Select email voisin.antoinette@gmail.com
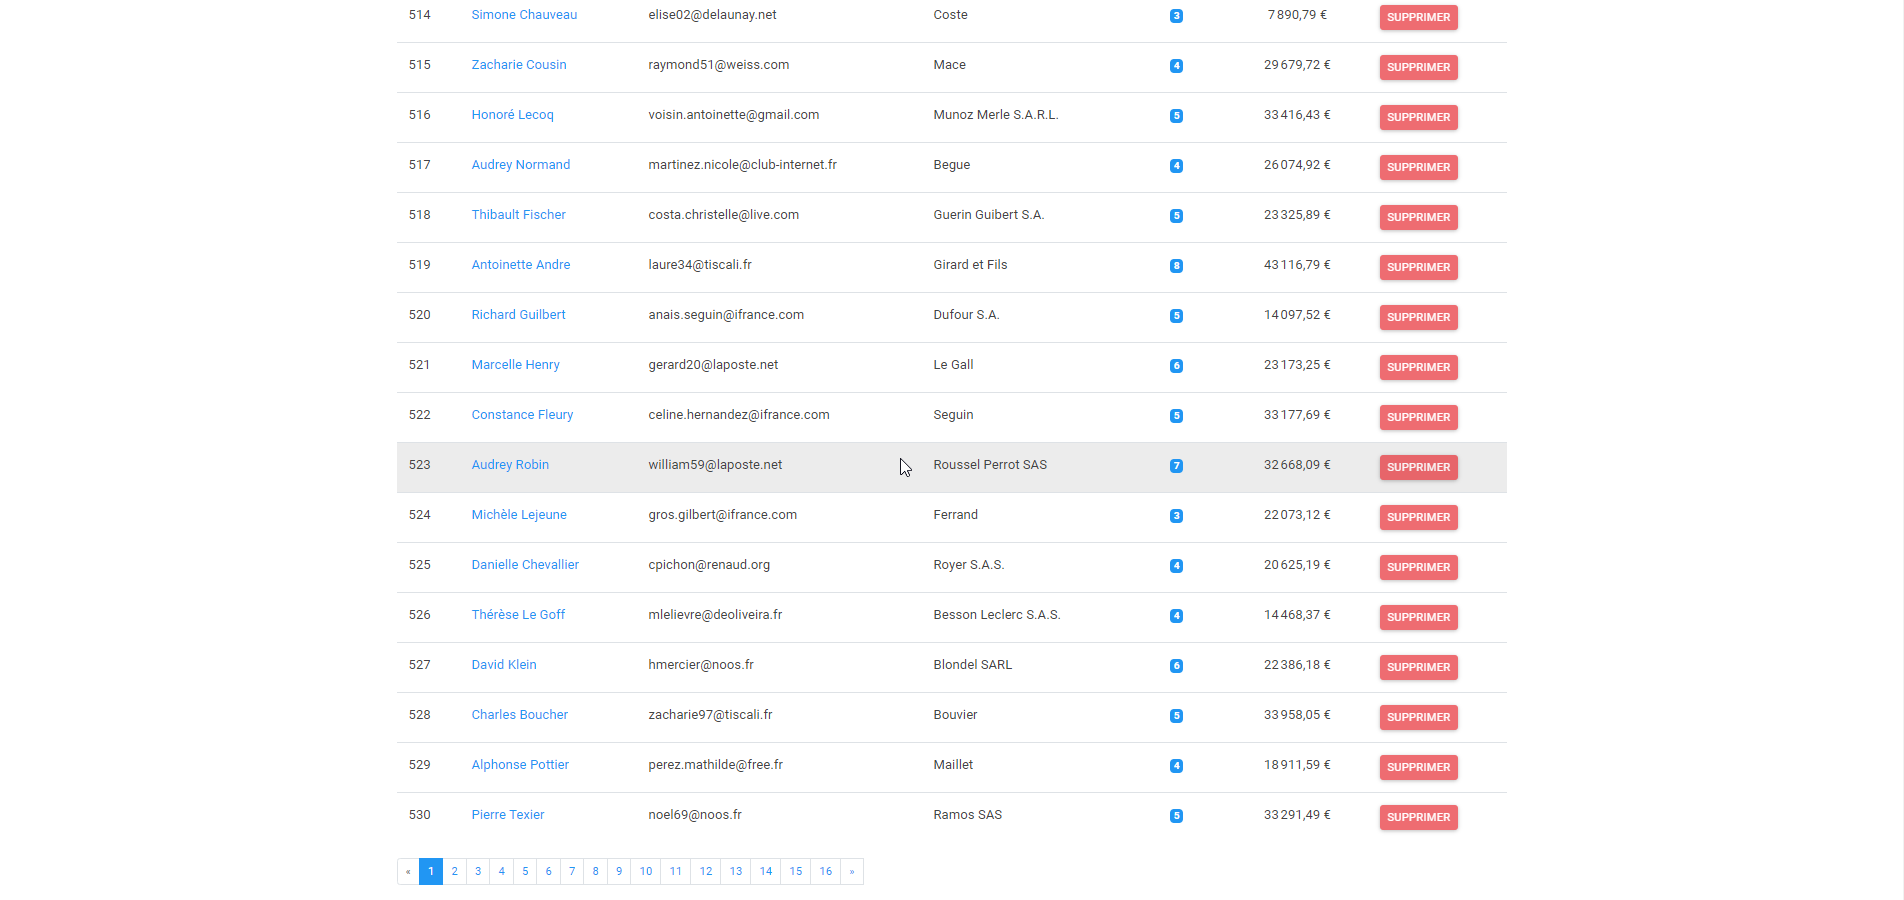 (733, 115)
